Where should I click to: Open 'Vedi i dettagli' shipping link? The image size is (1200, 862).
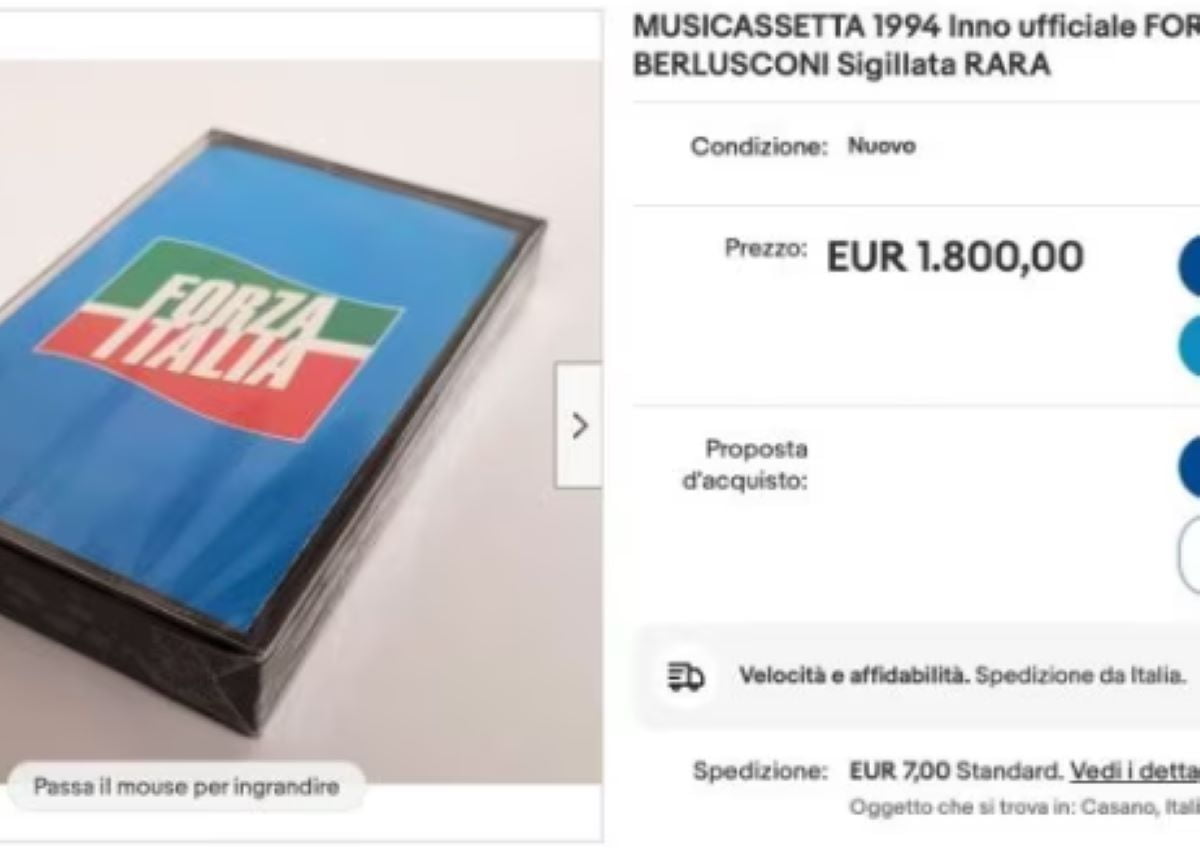[x=1135, y=772]
